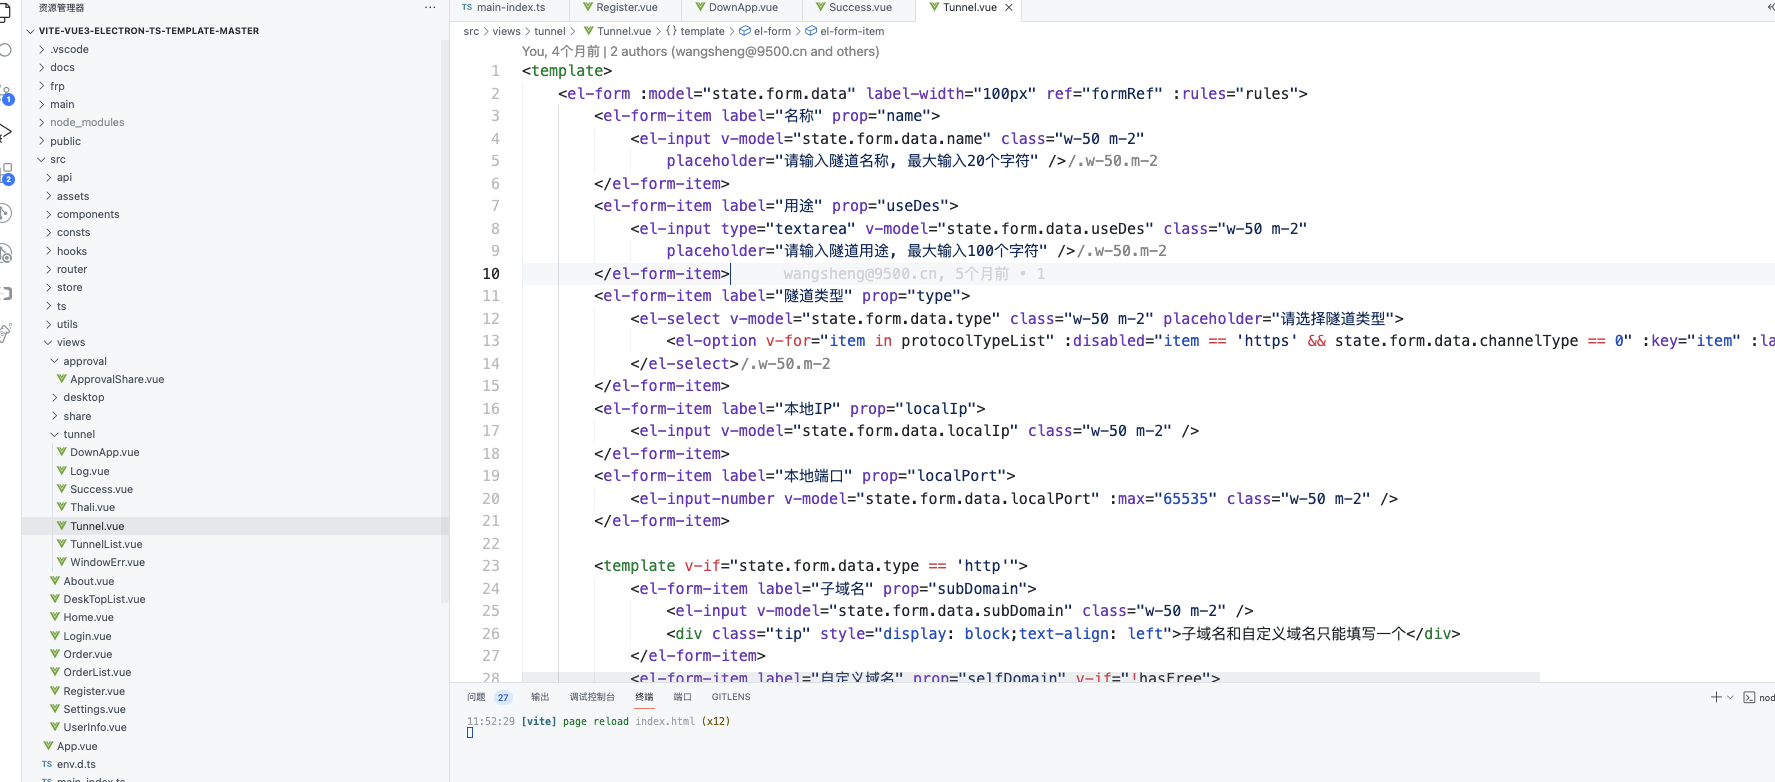The image size is (1775, 782).
Task: Click index.html link in terminal output
Action: coord(665,721)
